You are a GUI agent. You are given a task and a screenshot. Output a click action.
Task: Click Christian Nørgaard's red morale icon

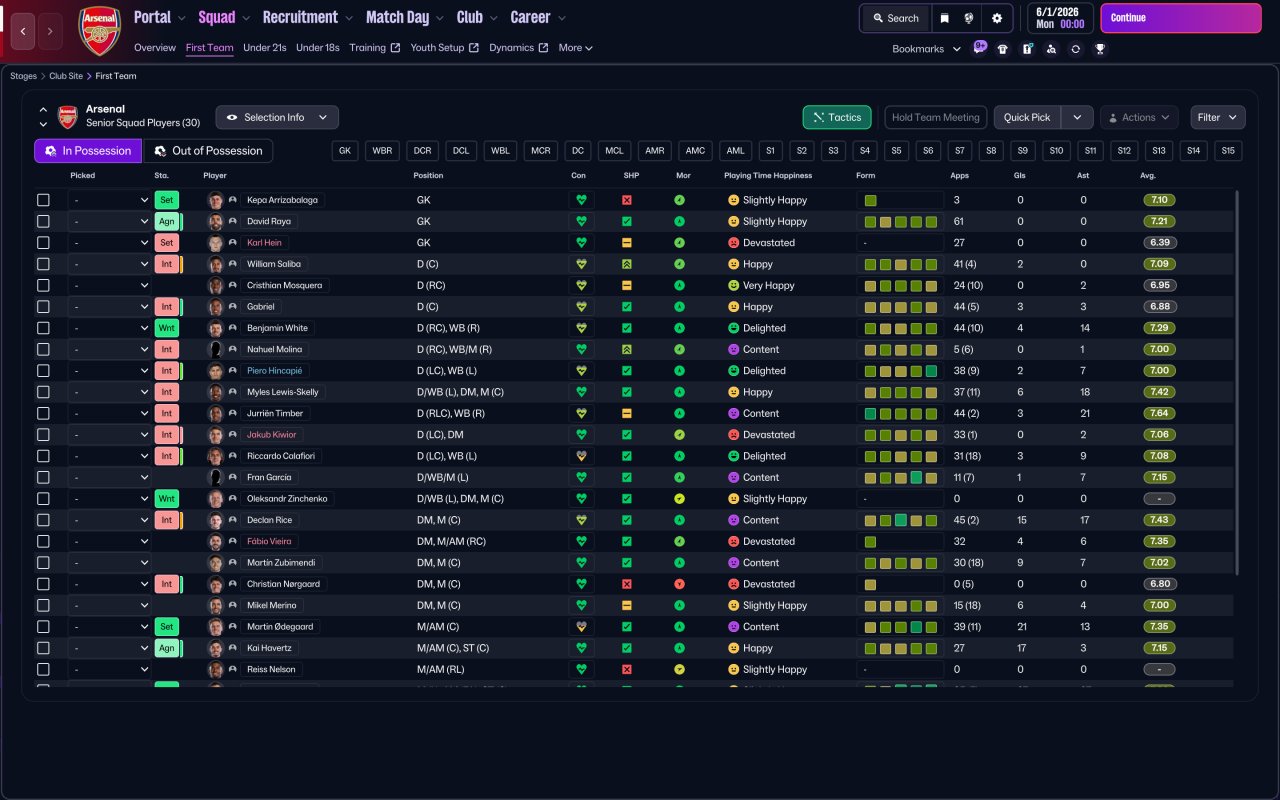click(x=680, y=584)
